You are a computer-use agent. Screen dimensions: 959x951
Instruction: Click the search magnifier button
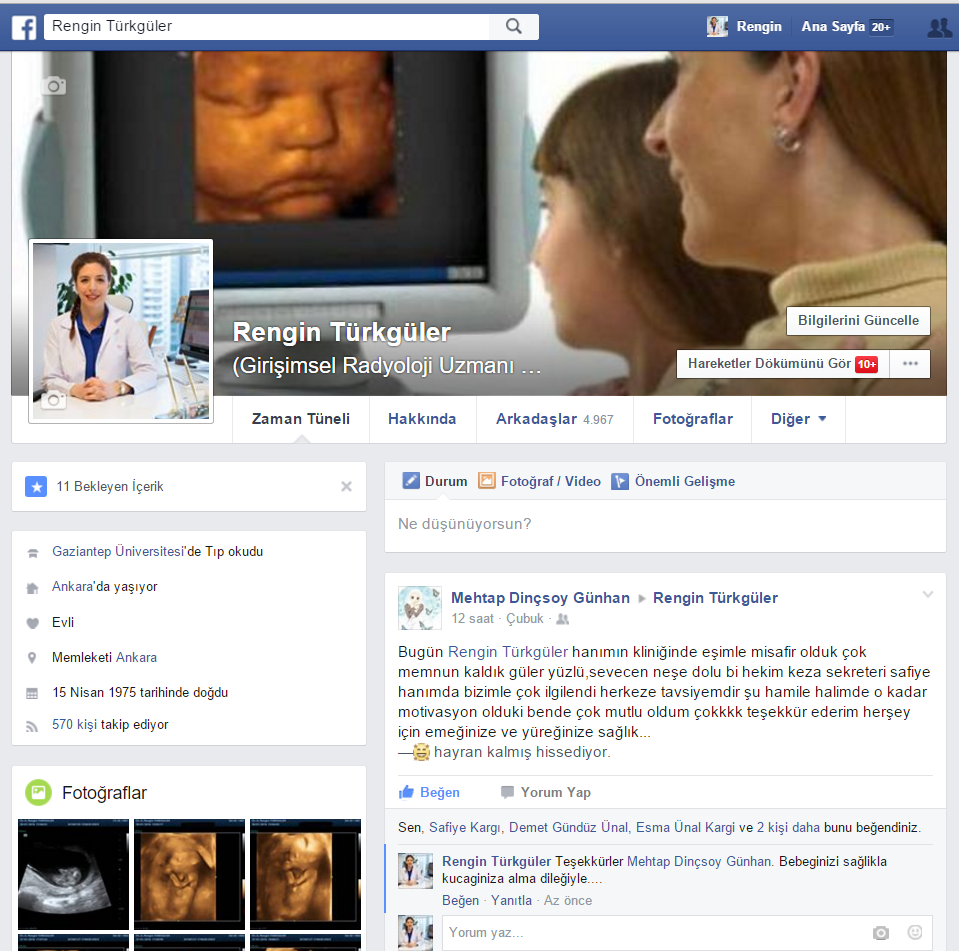(x=513, y=27)
